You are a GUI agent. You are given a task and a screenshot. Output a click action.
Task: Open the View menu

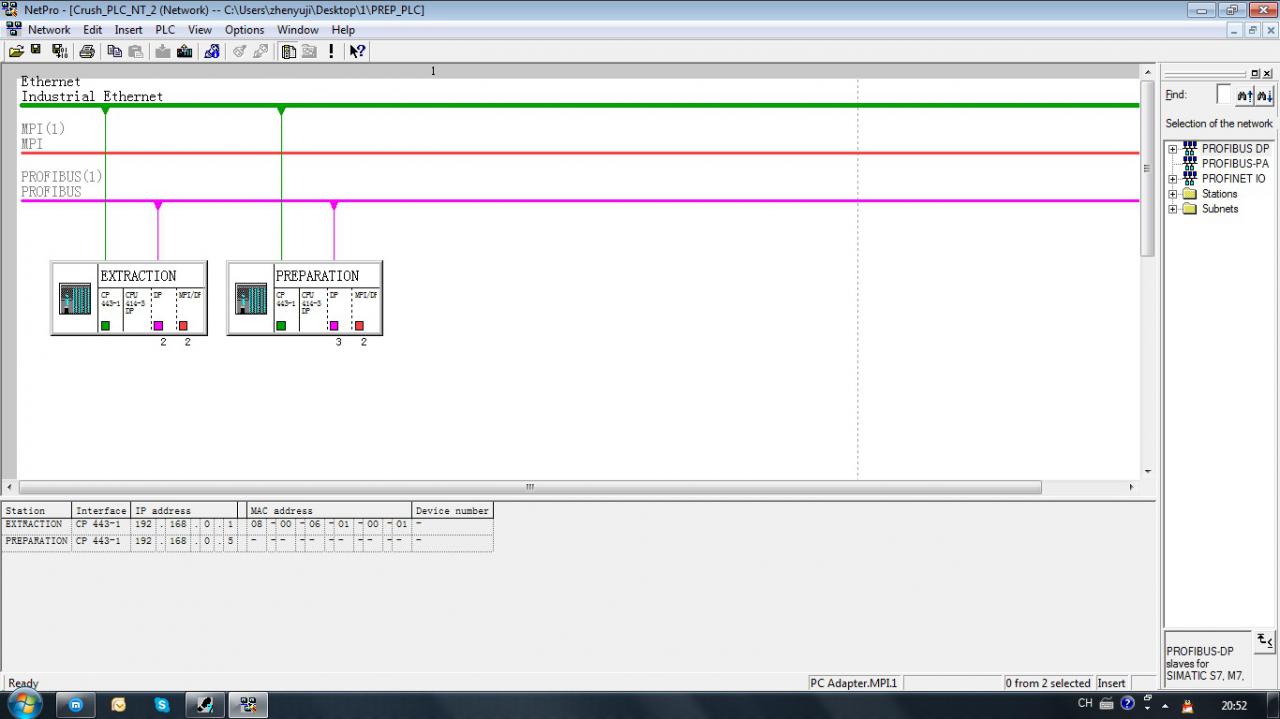point(200,30)
